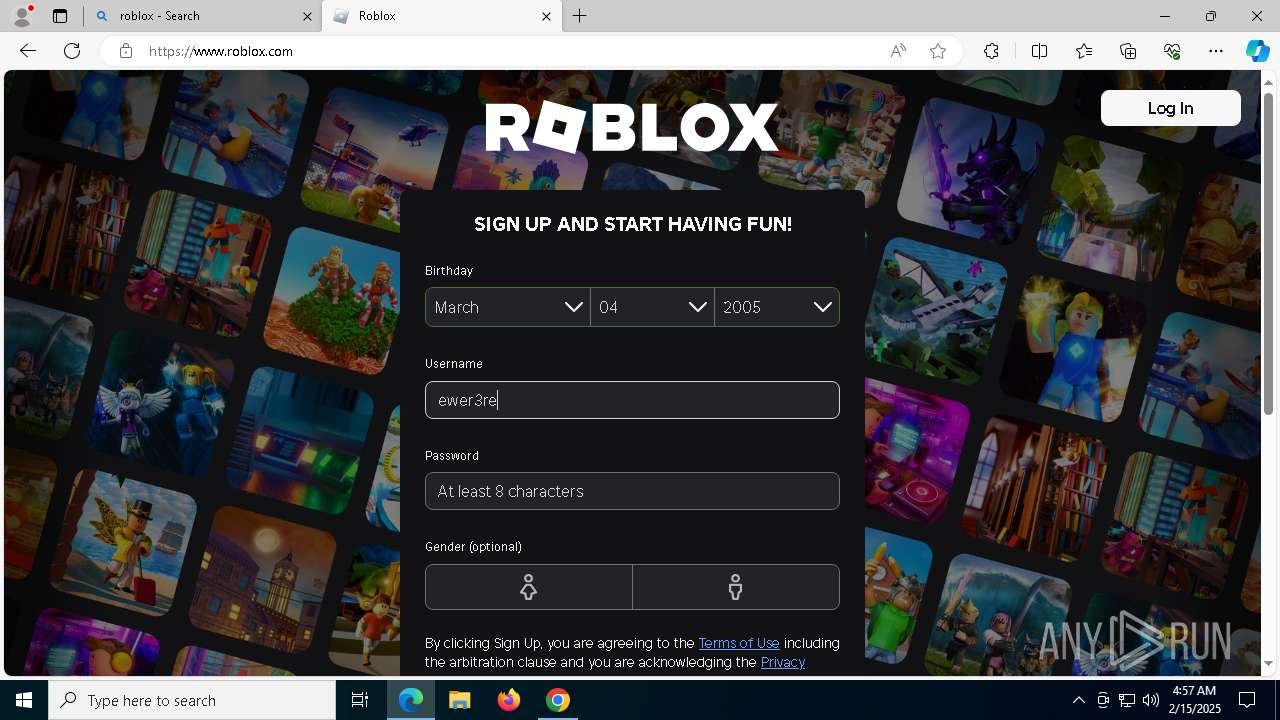Open Task View icon
This screenshot has height=720, width=1280.
tap(360, 700)
